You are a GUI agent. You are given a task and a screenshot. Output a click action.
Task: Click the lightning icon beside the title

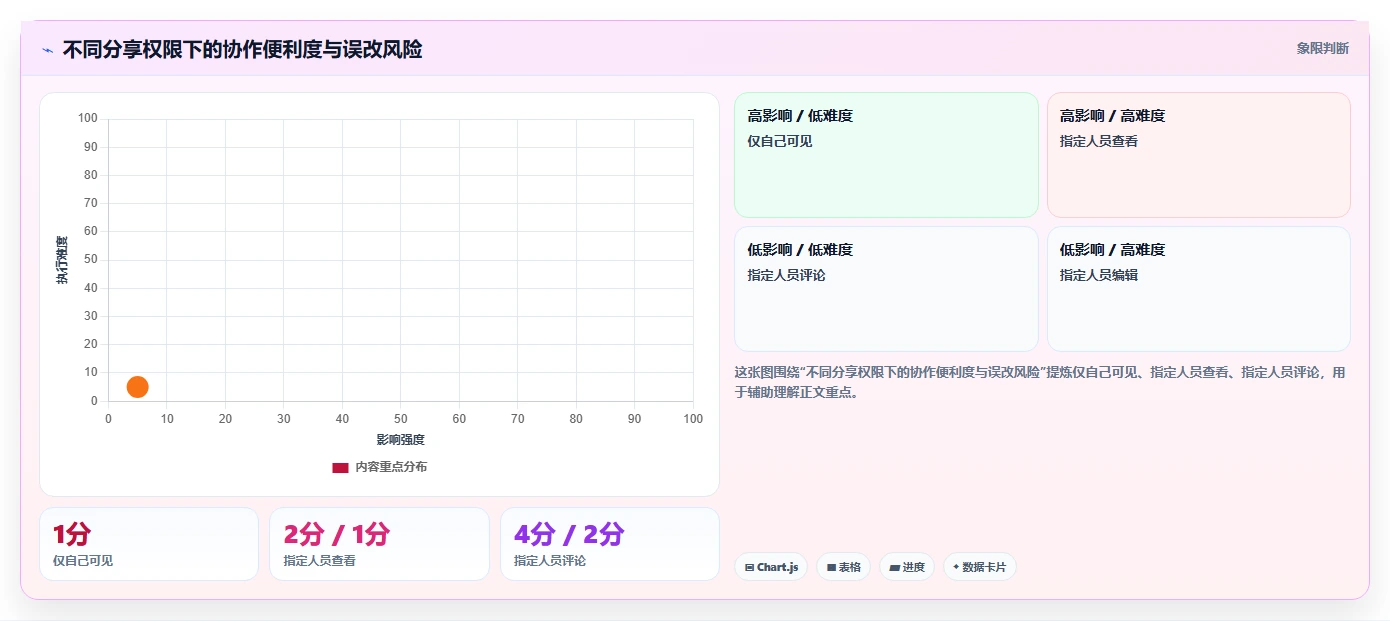pyautogui.click(x=47, y=50)
